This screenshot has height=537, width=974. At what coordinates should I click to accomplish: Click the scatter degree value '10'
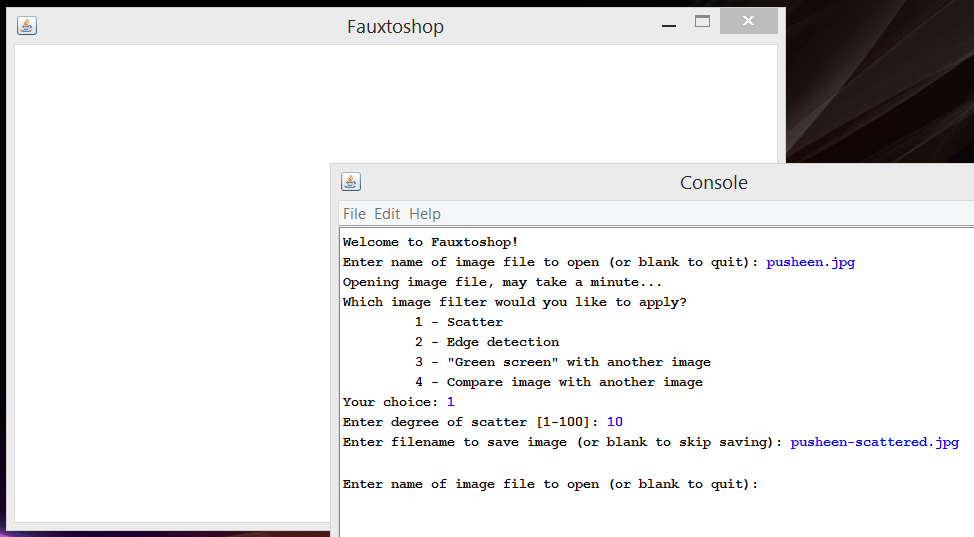pos(615,422)
